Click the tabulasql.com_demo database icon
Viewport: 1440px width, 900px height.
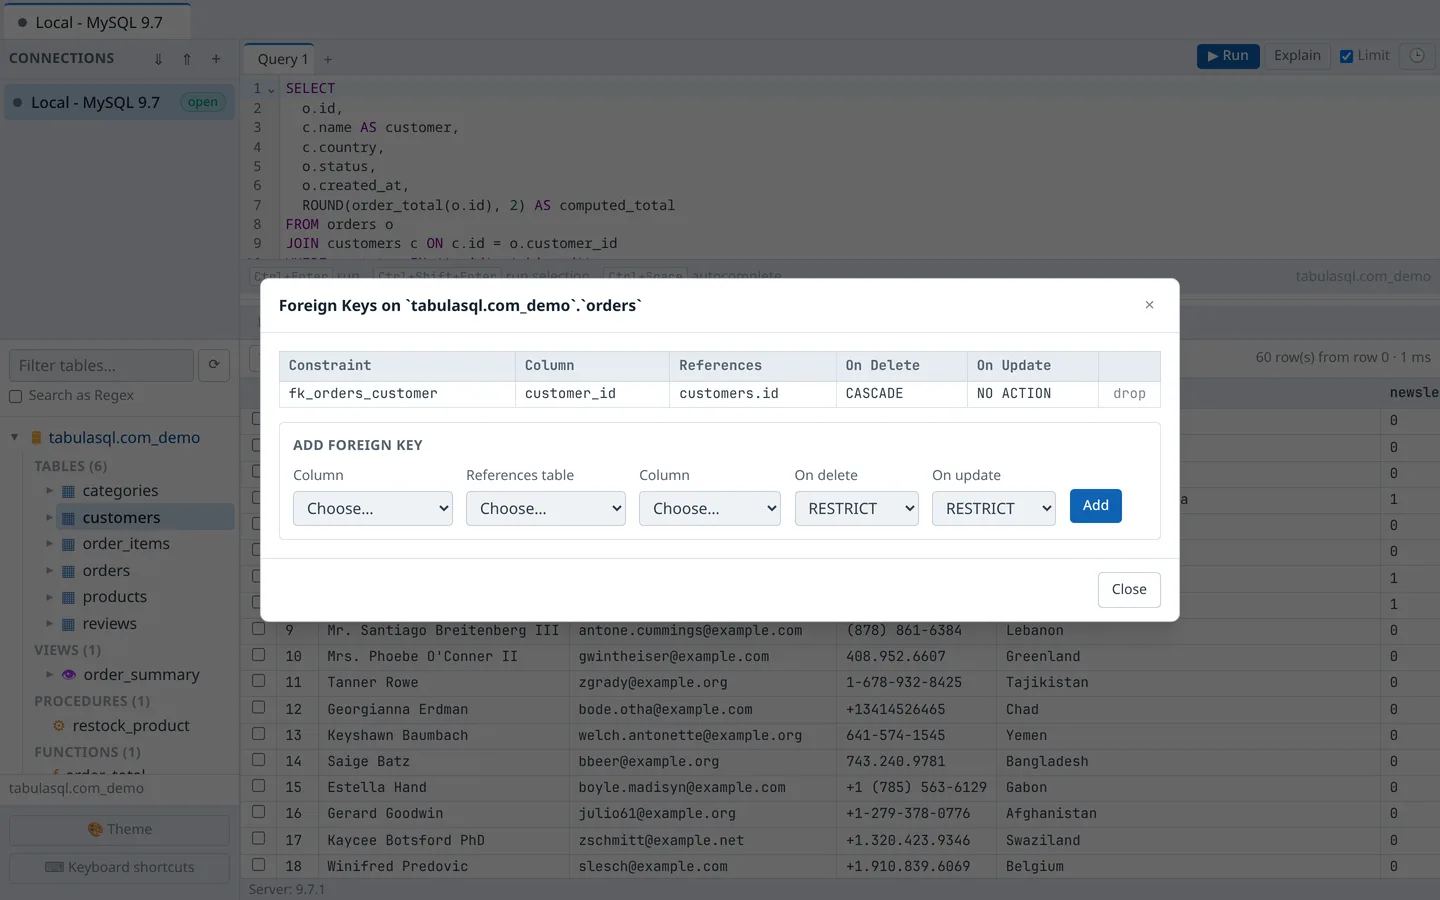(37, 438)
